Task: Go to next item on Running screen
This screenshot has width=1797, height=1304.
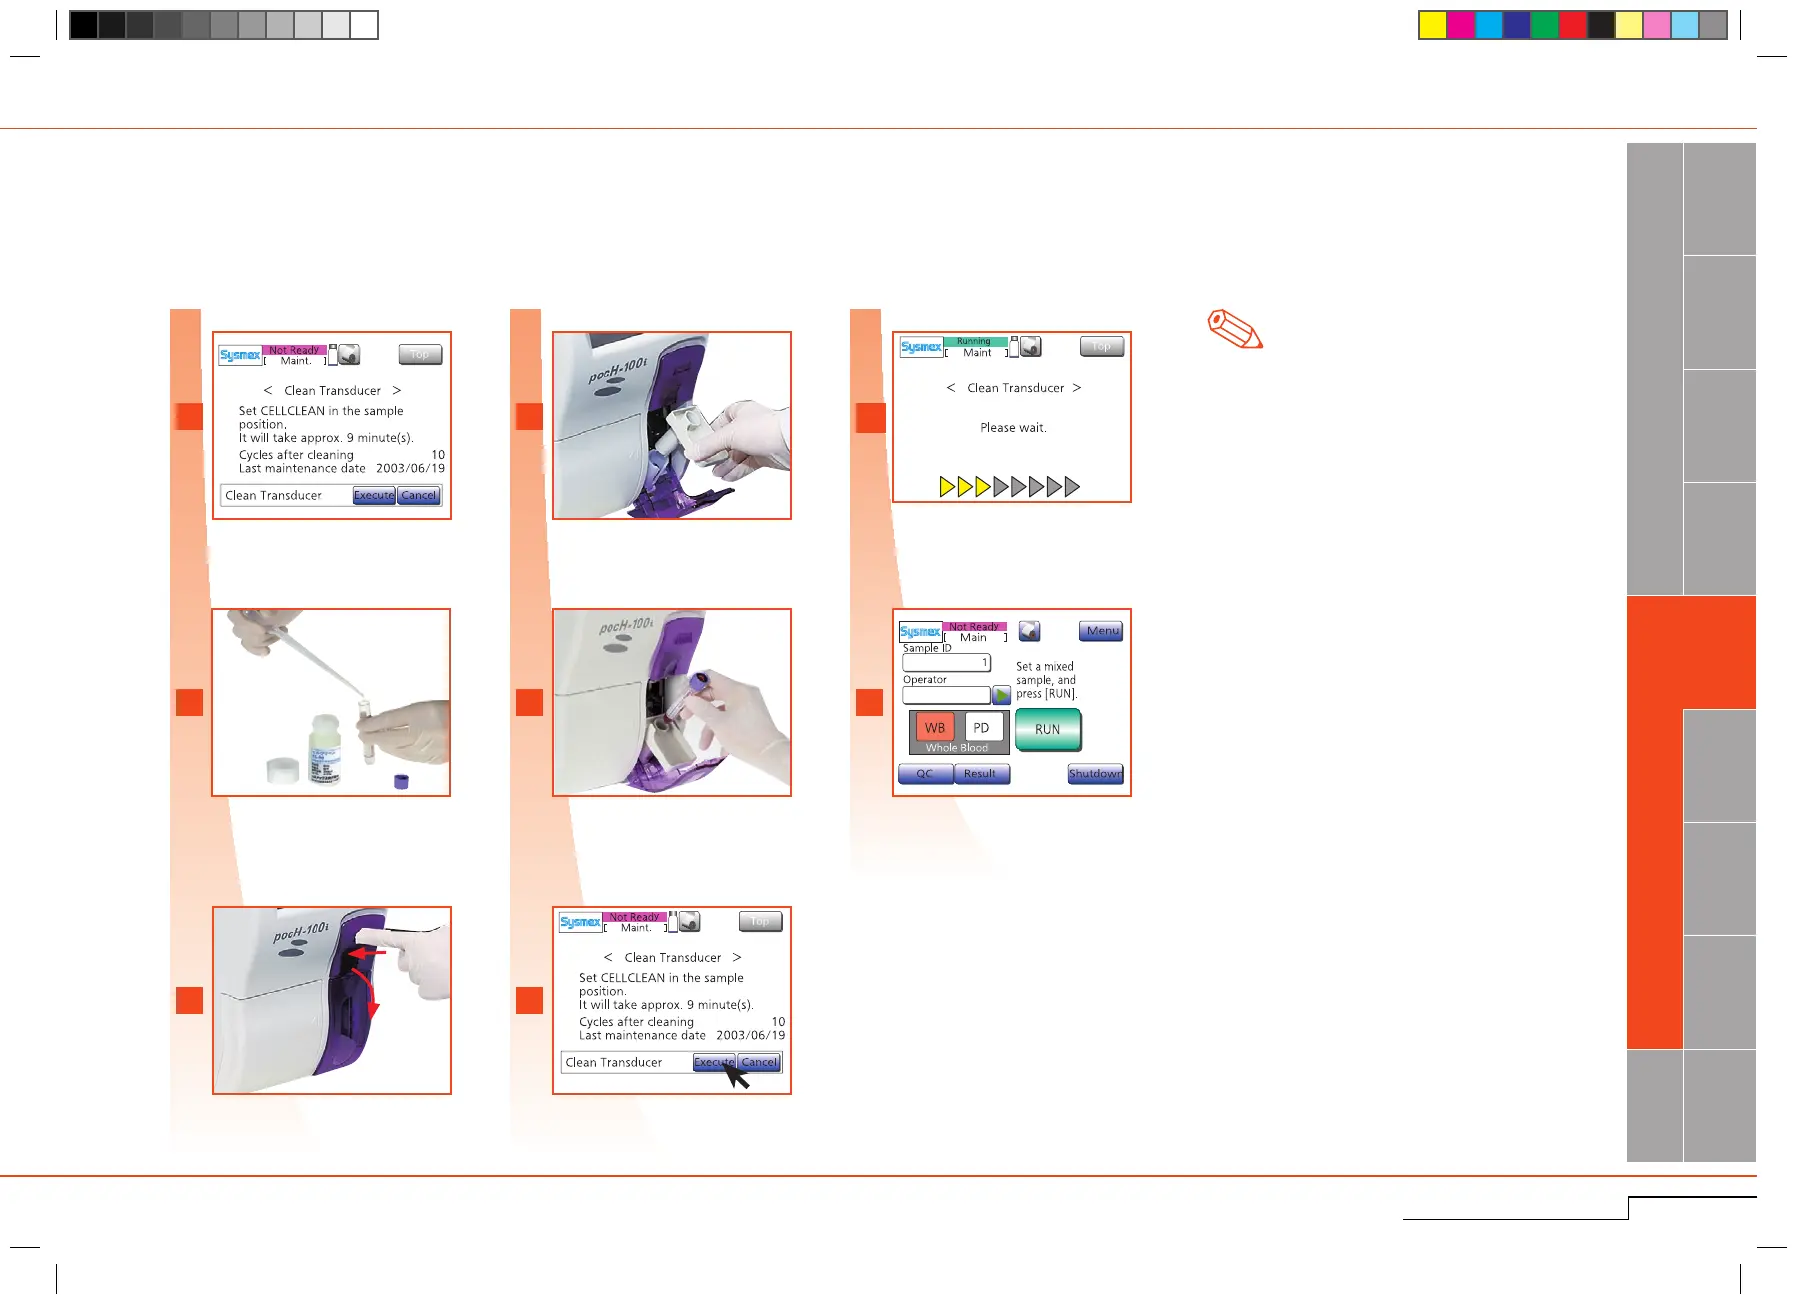Action: [1077, 388]
